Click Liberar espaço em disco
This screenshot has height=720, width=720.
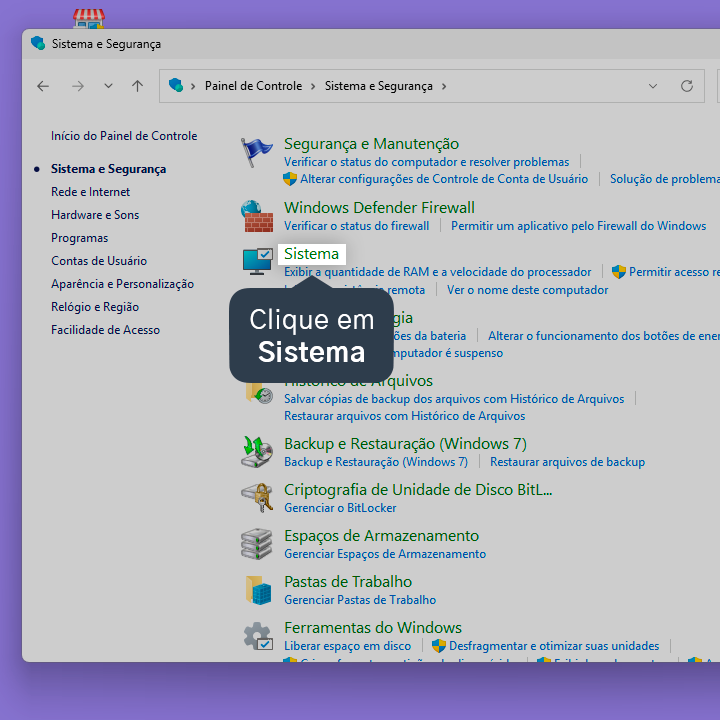point(348,646)
